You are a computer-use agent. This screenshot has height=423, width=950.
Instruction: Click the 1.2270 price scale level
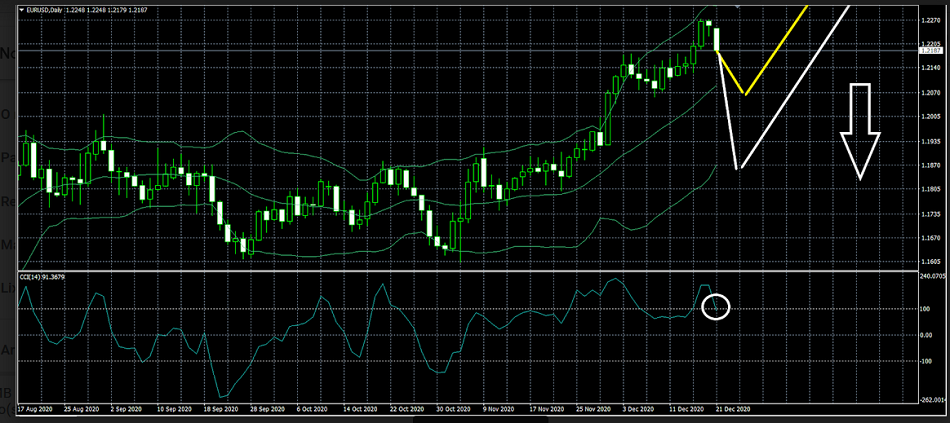coord(929,18)
